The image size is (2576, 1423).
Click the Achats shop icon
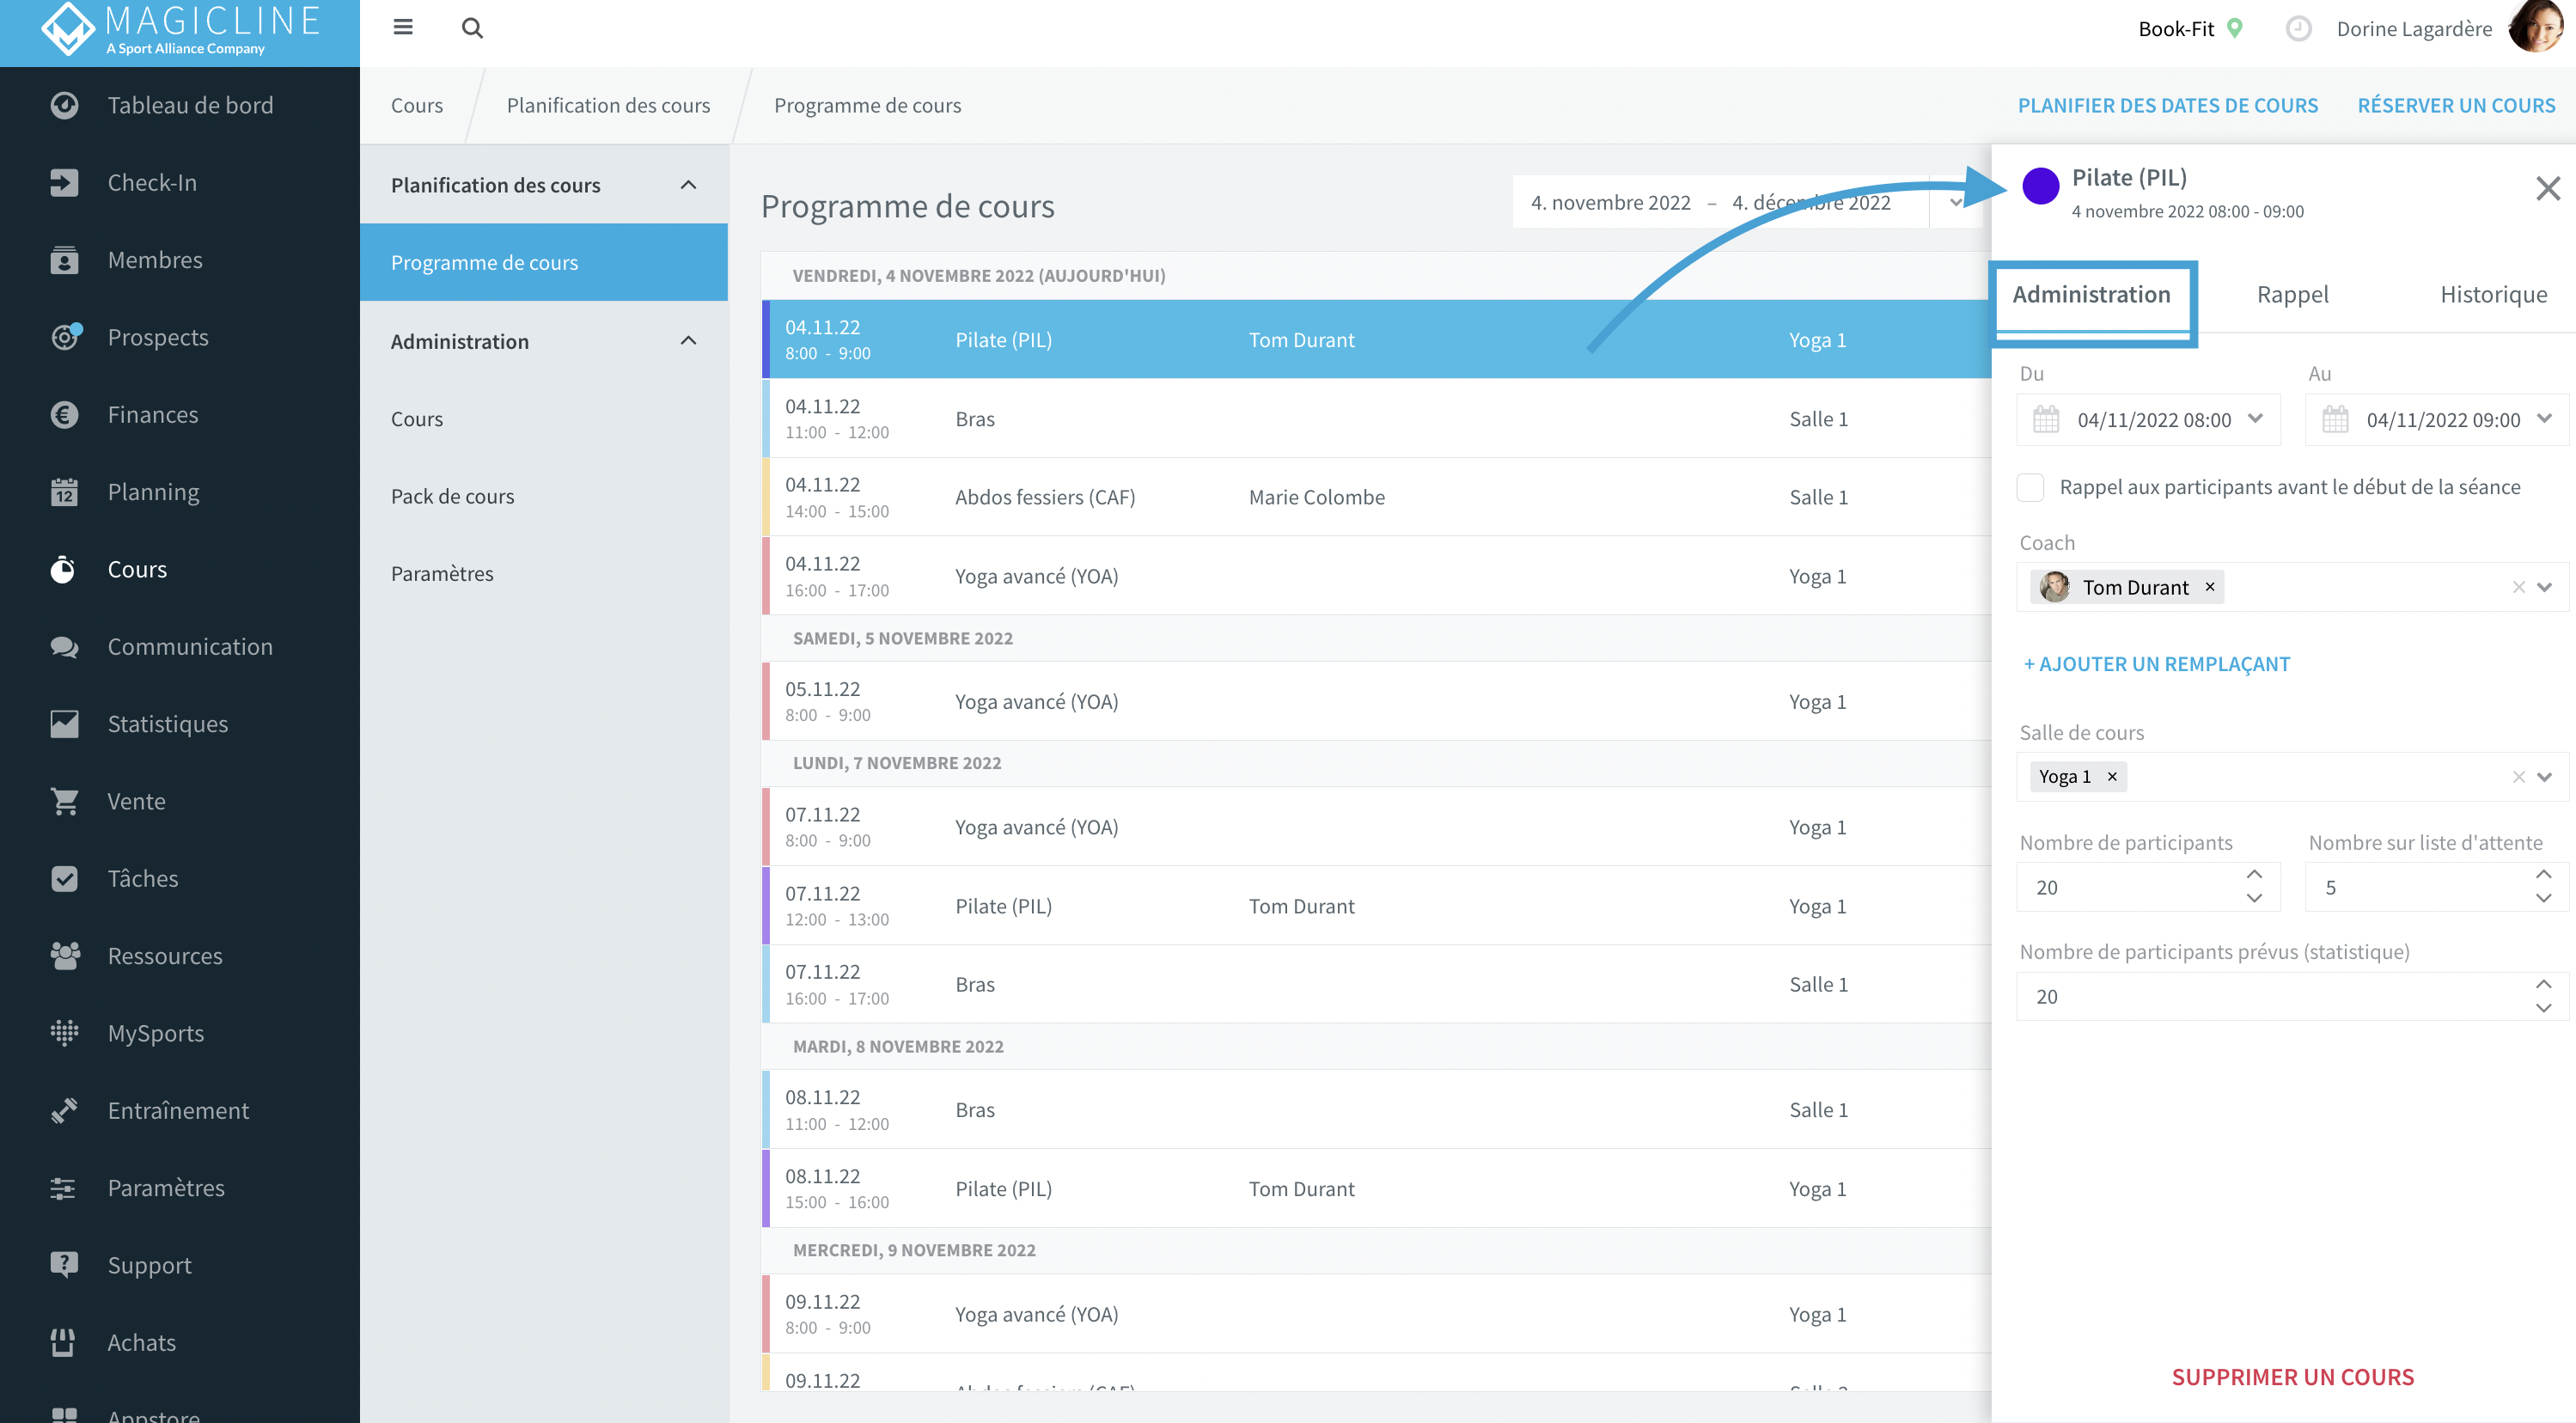[64, 1342]
